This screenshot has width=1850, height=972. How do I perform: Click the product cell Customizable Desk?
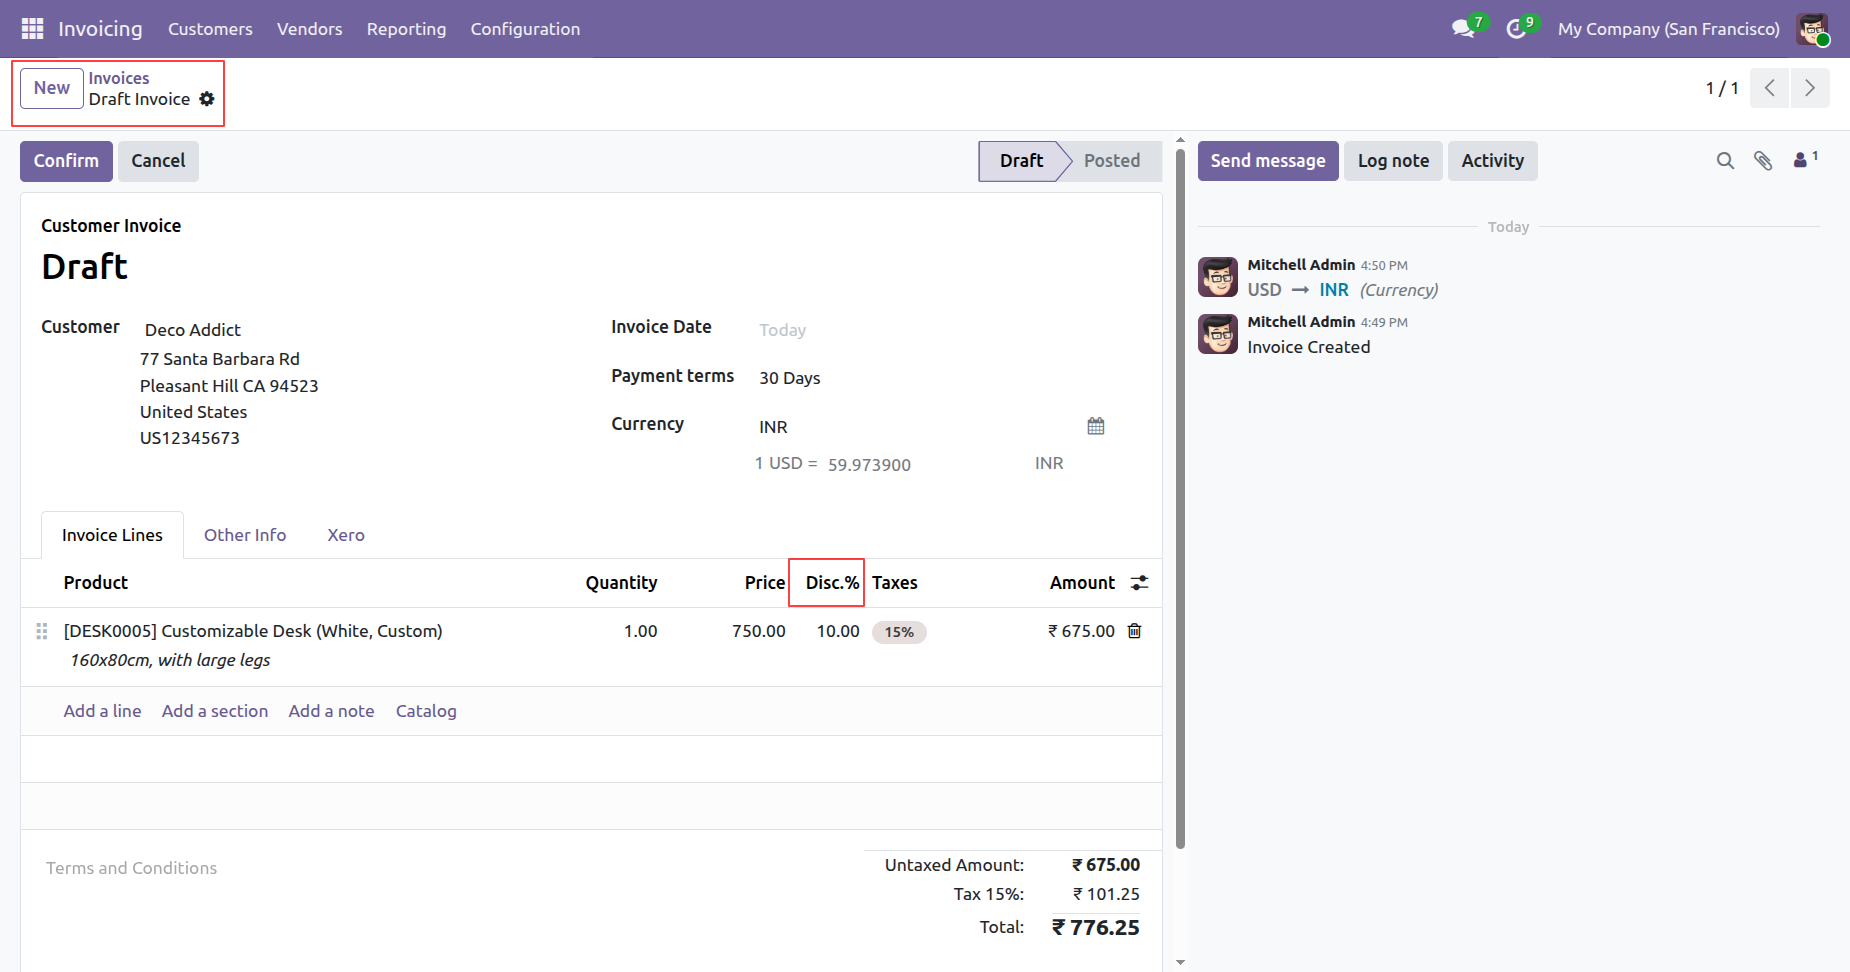(253, 631)
